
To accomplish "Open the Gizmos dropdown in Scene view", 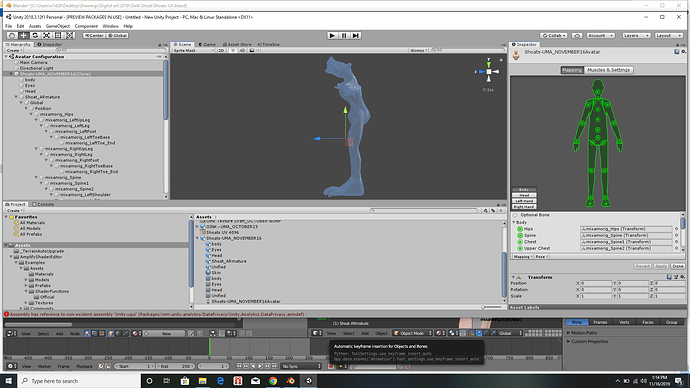I will [x=418, y=50].
